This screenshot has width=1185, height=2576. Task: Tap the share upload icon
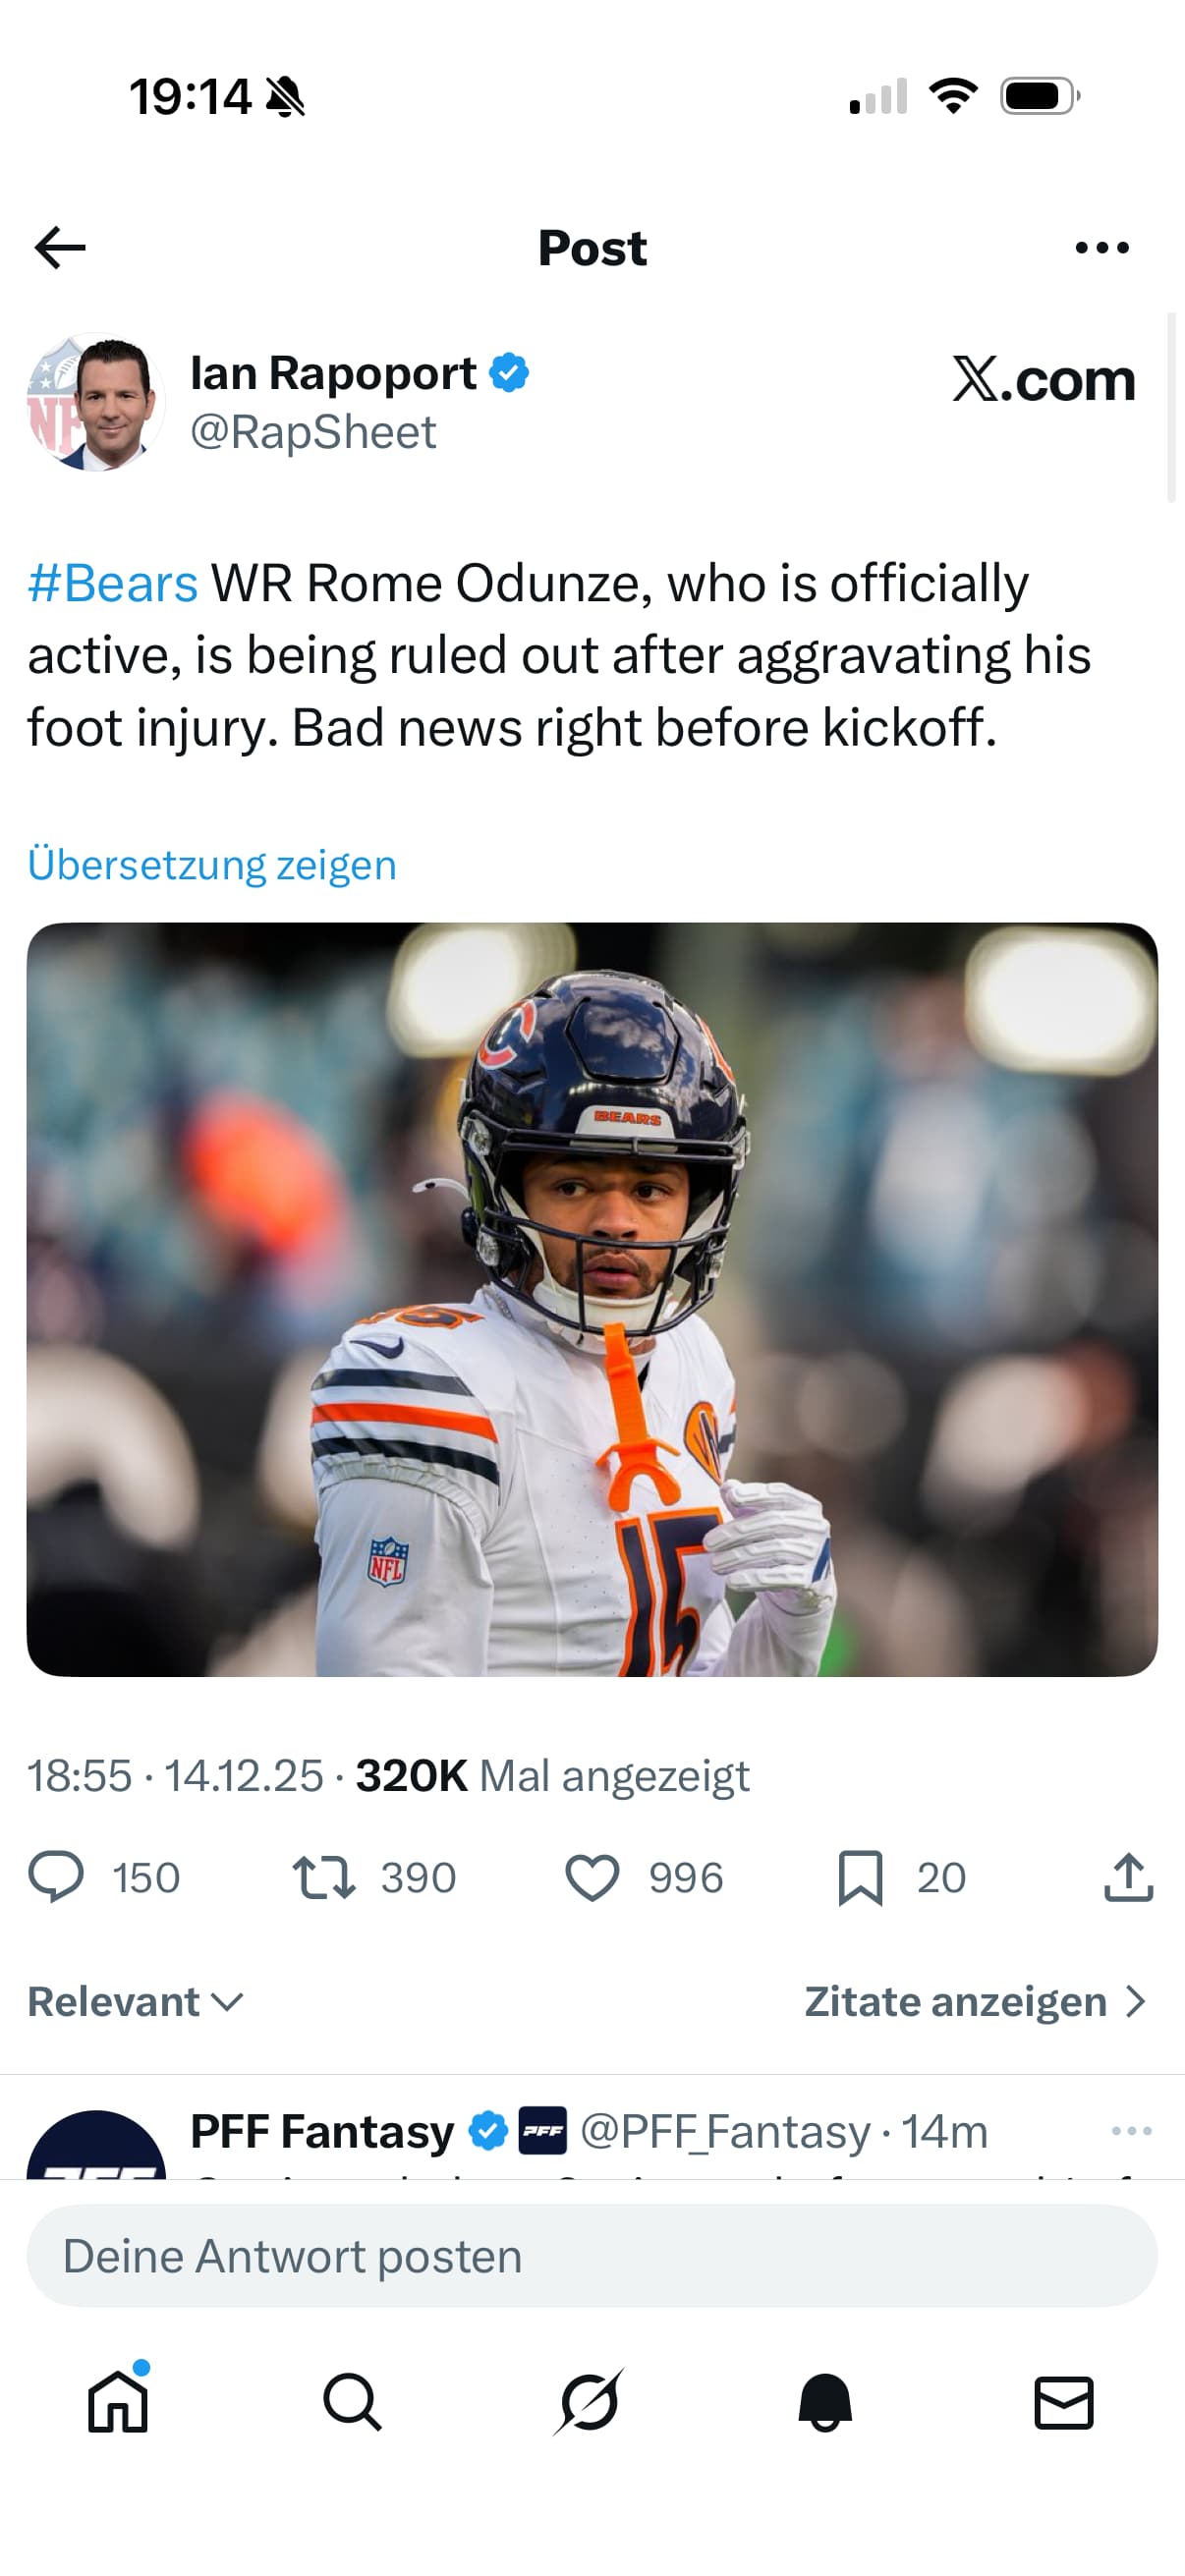tap(1128, 1877)
